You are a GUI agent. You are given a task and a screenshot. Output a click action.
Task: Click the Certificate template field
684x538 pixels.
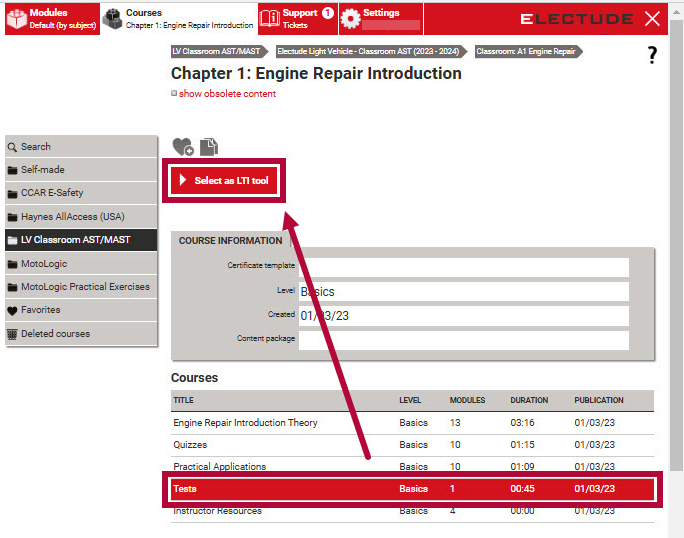(x=464, y=267)
